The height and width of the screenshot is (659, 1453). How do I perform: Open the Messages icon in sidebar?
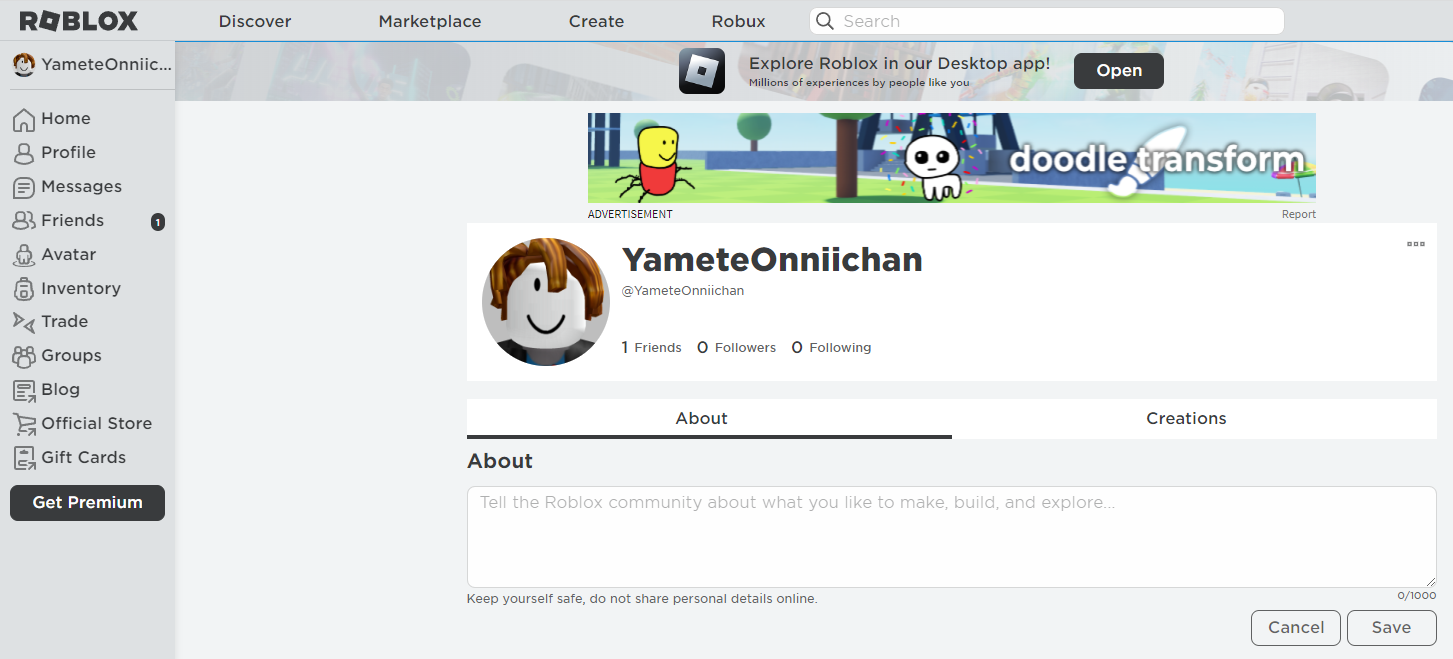[x=24, y=187]
